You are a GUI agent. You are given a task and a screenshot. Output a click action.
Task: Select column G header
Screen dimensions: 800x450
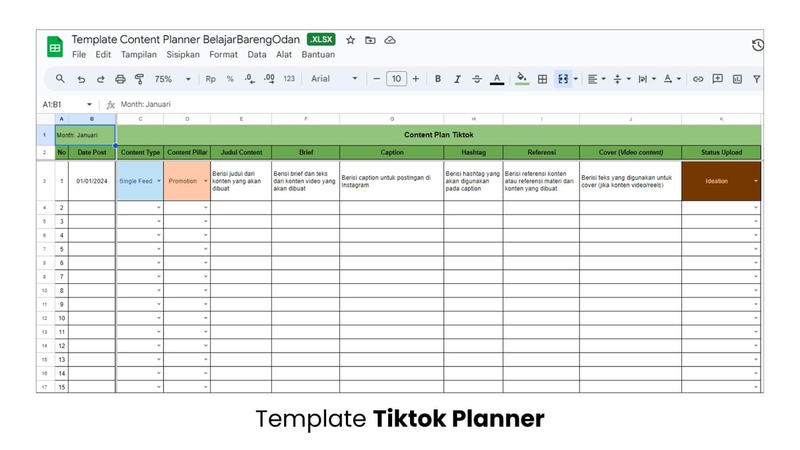pos(392,119)
